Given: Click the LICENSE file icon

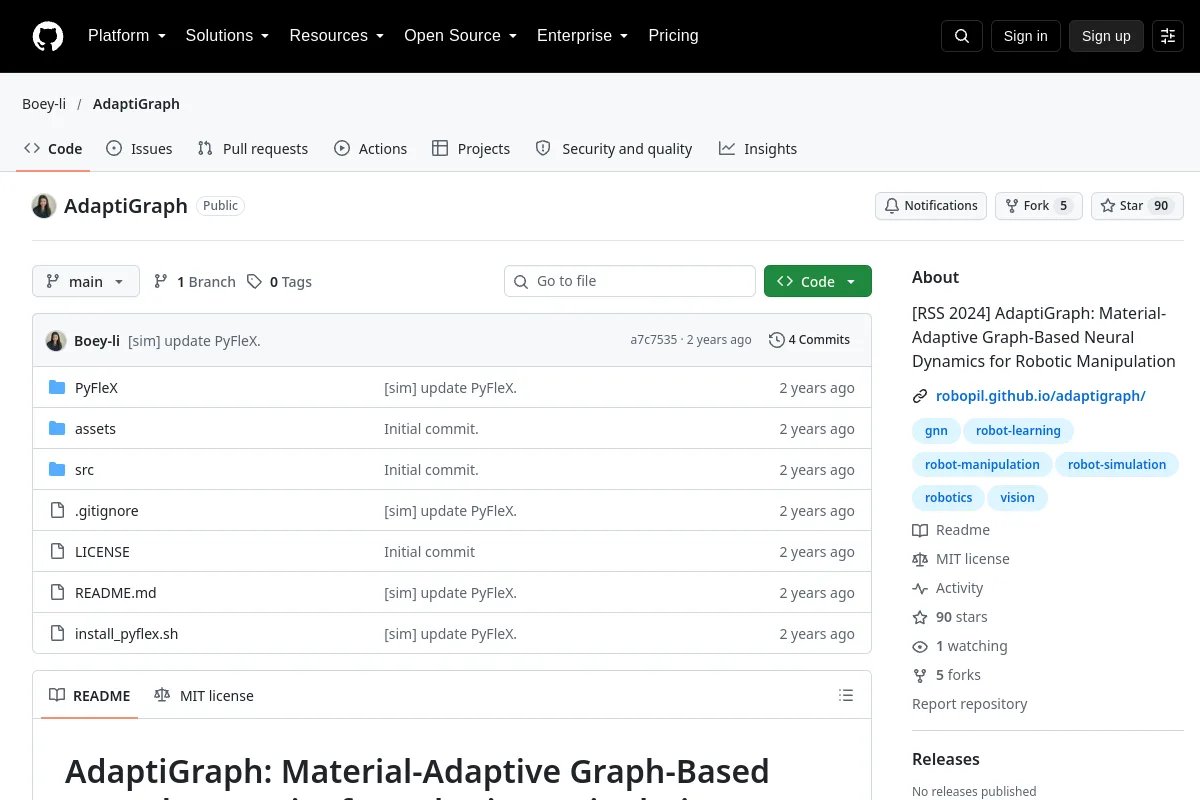Looking at the screenshot, I should (x=57, y=552).
